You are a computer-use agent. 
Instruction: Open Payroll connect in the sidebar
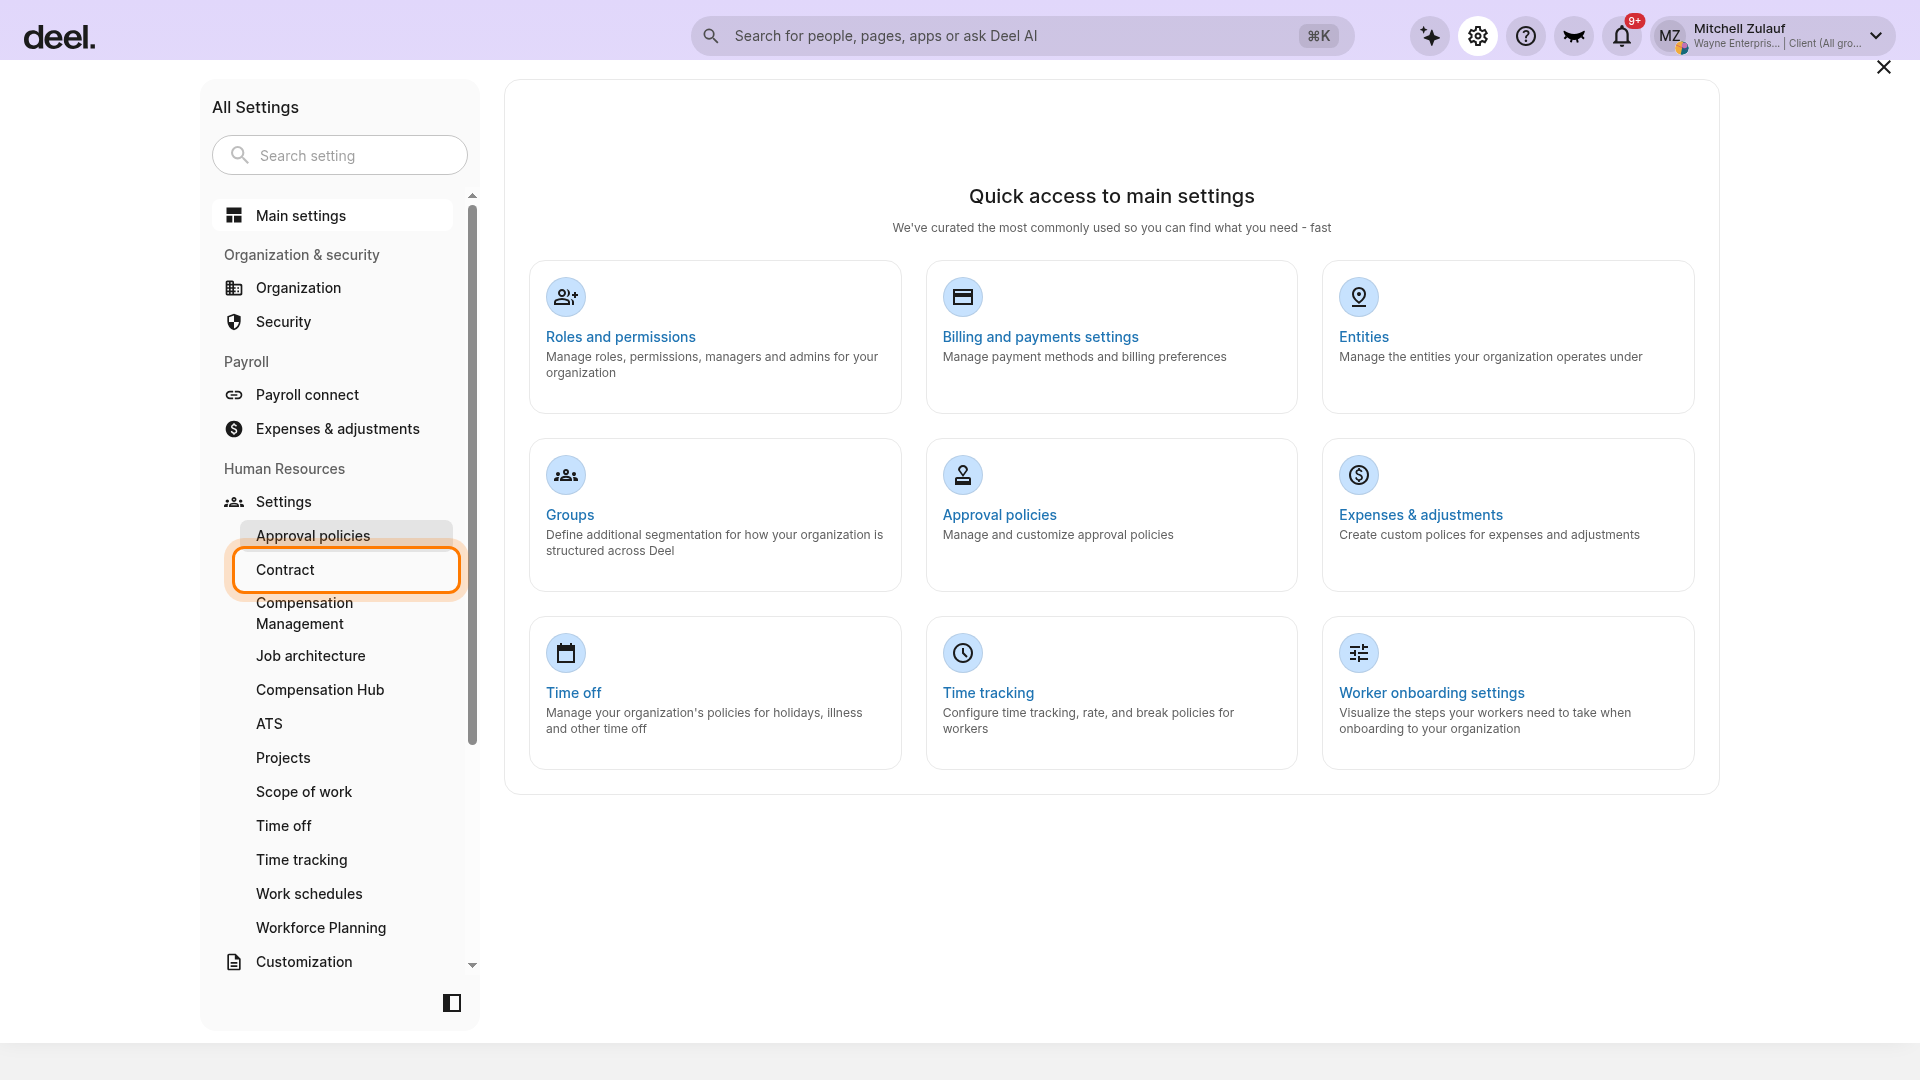tap(332, 395)
